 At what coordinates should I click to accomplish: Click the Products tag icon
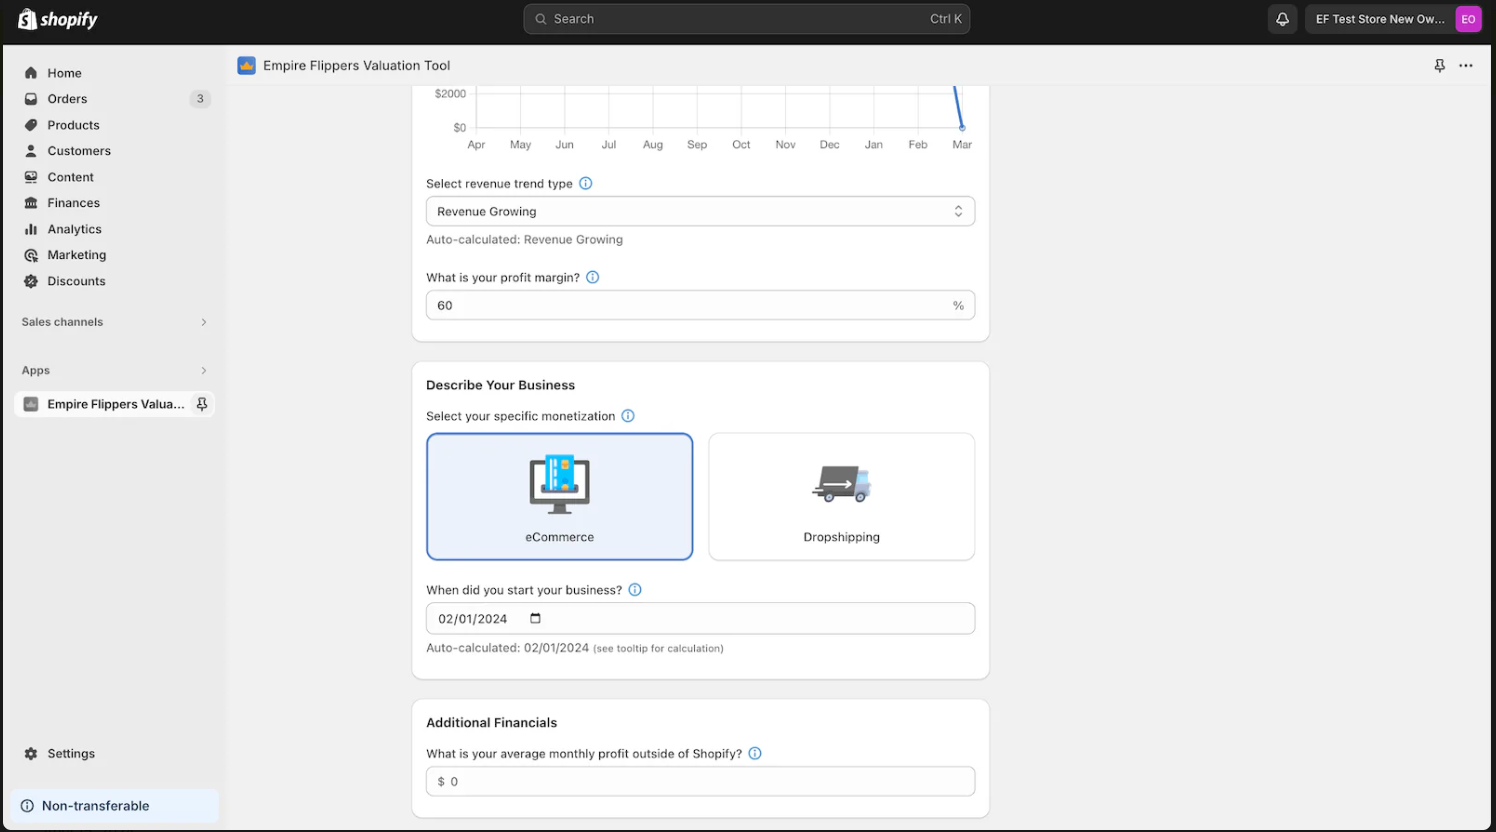[31, 125]
